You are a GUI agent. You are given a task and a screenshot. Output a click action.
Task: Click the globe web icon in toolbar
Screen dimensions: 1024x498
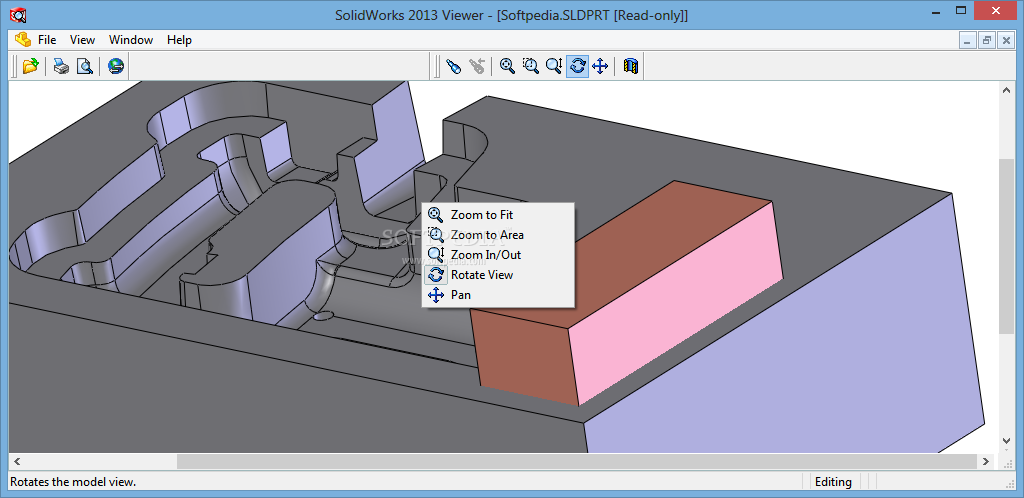point(116,65)
